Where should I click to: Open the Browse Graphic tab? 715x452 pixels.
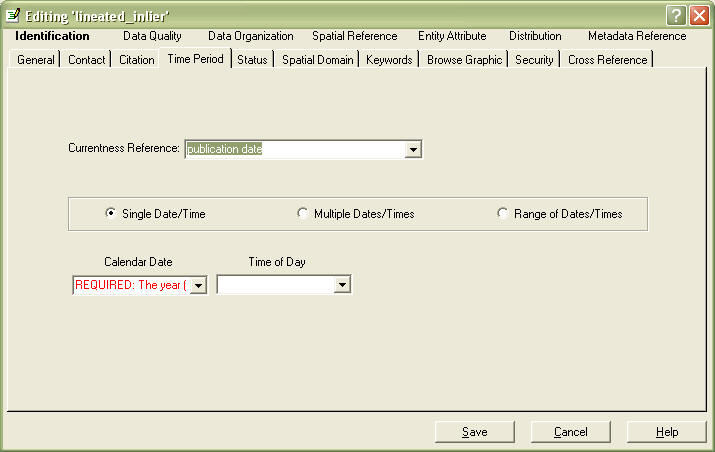(464, 60)
